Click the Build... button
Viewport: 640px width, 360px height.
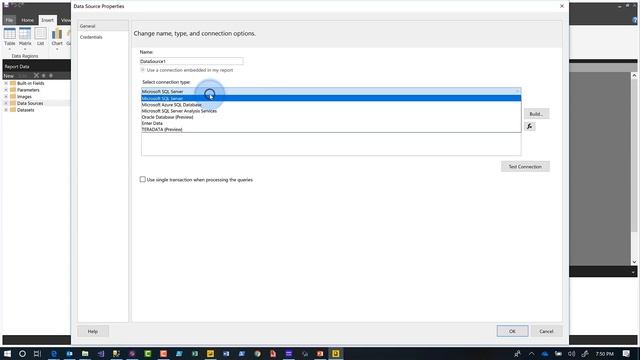pos(536,114)
